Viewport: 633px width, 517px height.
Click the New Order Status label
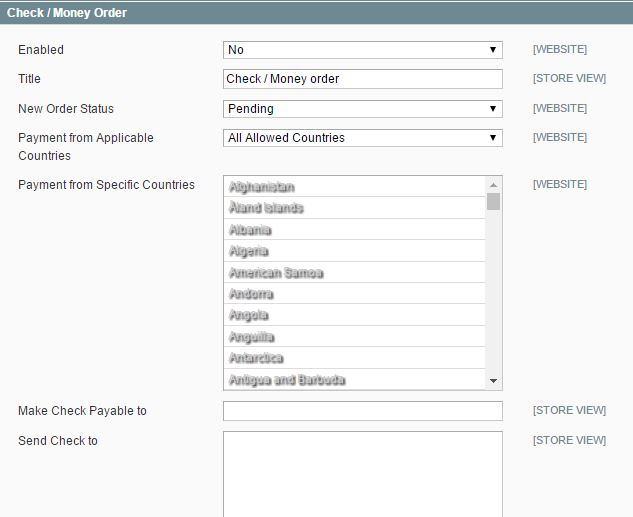click(x=66, y=109)
